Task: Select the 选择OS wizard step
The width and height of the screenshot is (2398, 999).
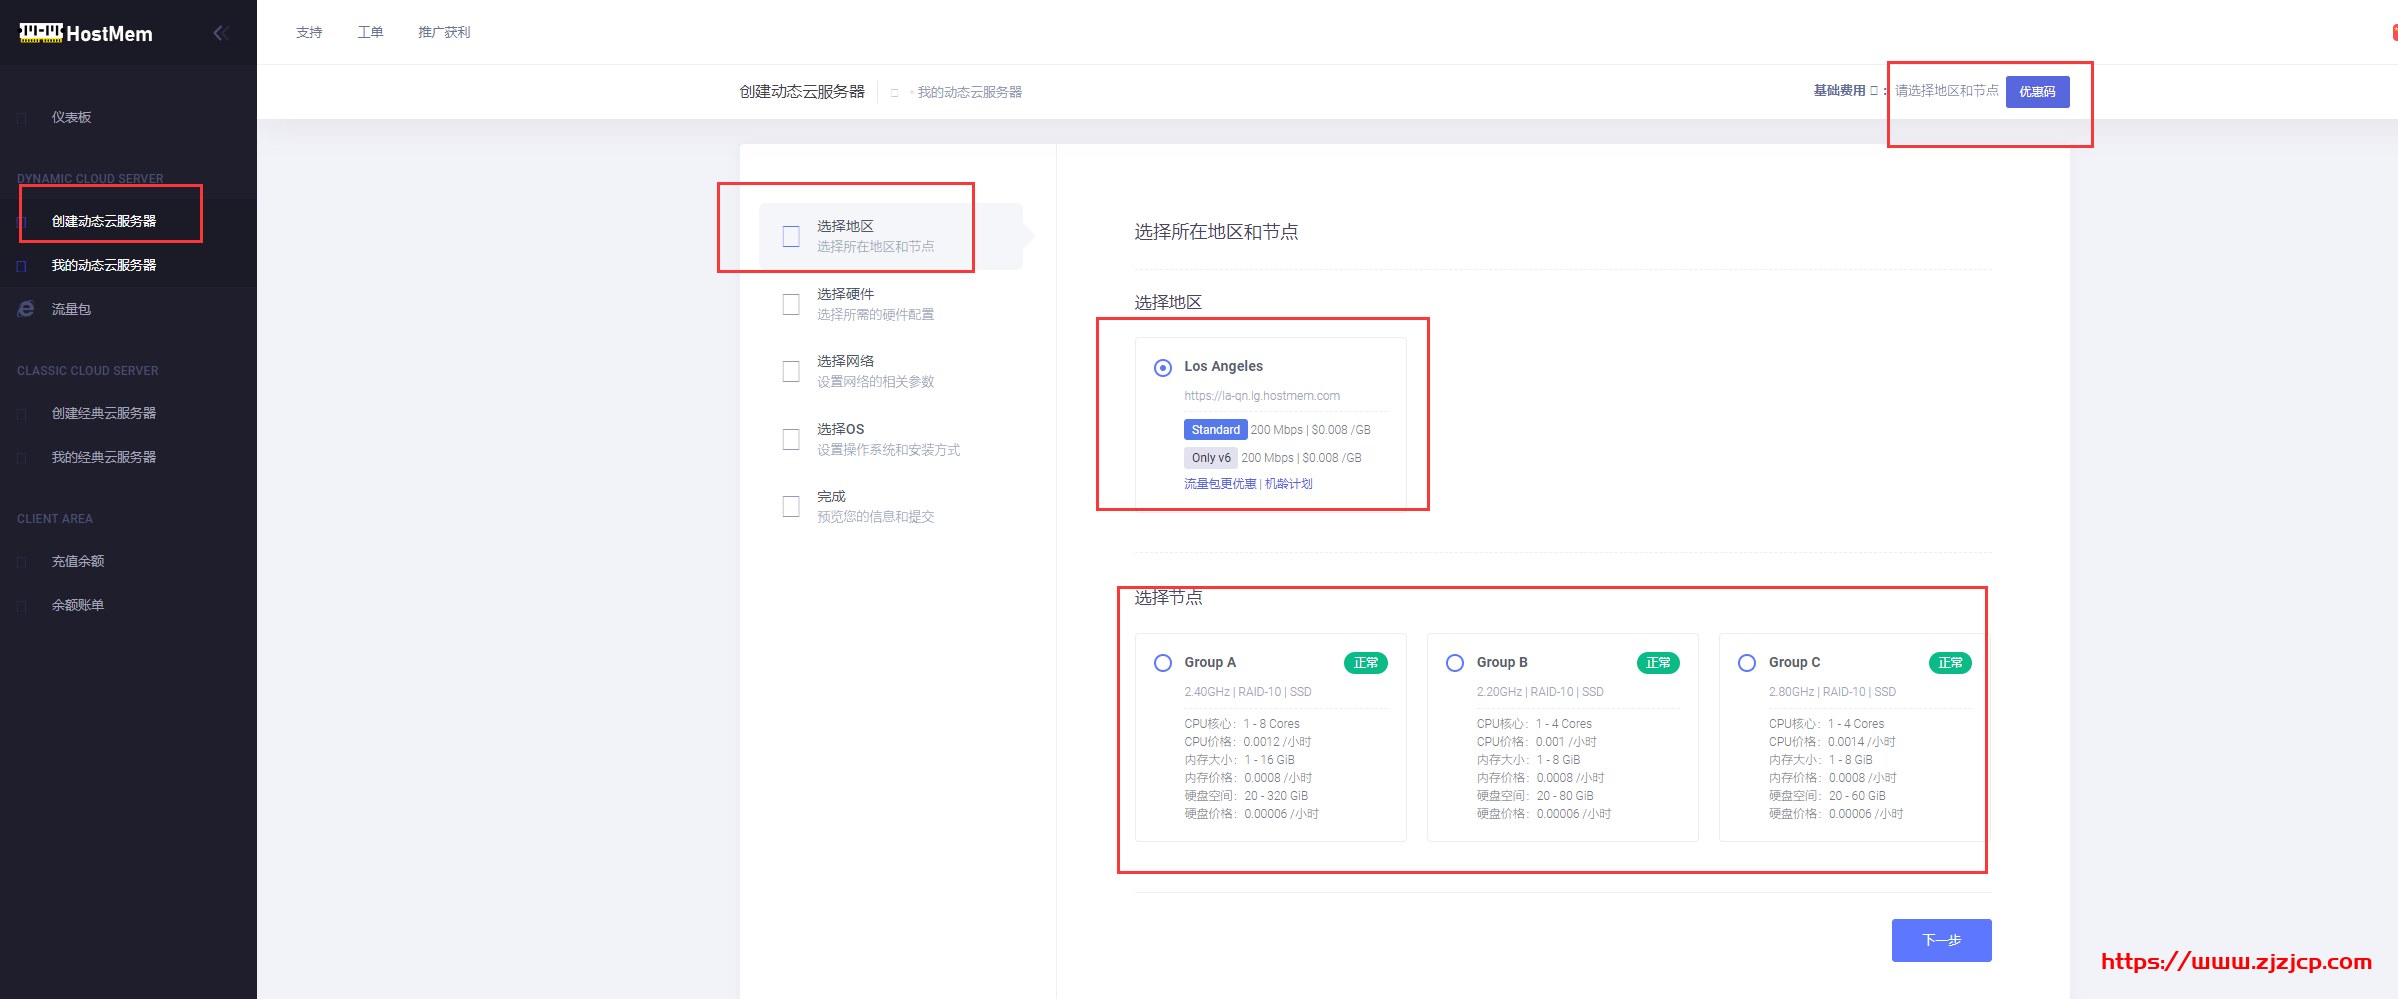Action: click(891, 439)
